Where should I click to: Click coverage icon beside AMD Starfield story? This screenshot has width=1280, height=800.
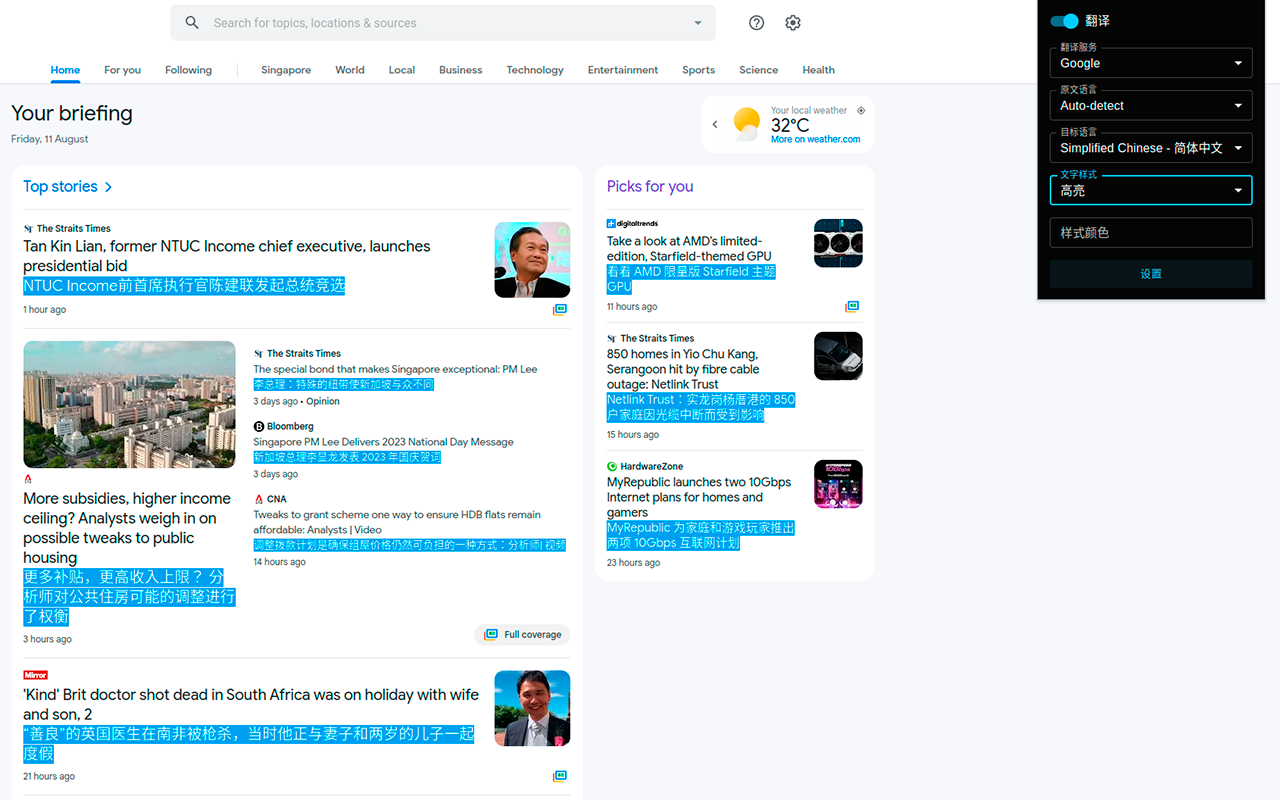click(852, 307)
